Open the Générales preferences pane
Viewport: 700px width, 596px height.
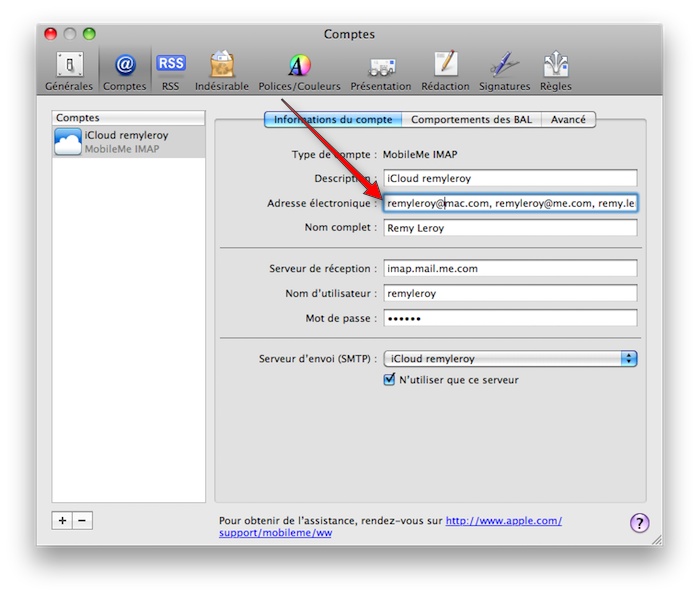tap(69, 71)
